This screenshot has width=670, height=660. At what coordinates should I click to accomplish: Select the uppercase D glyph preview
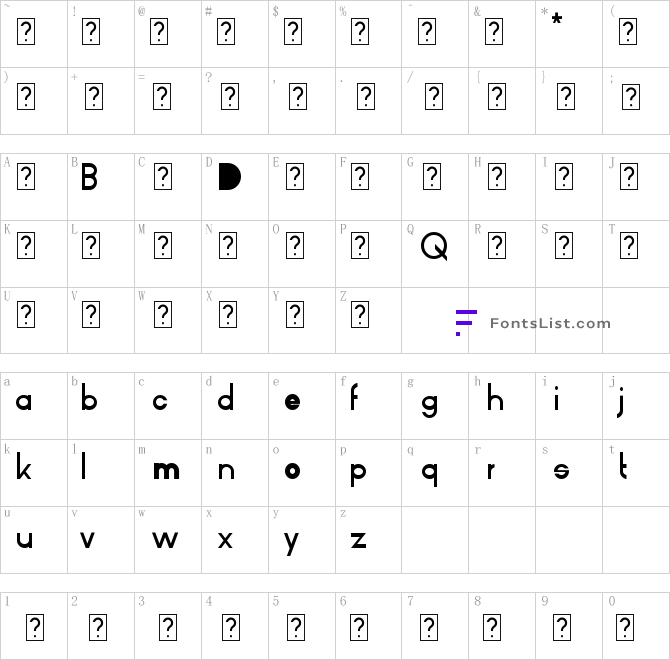tap(229, 177)
